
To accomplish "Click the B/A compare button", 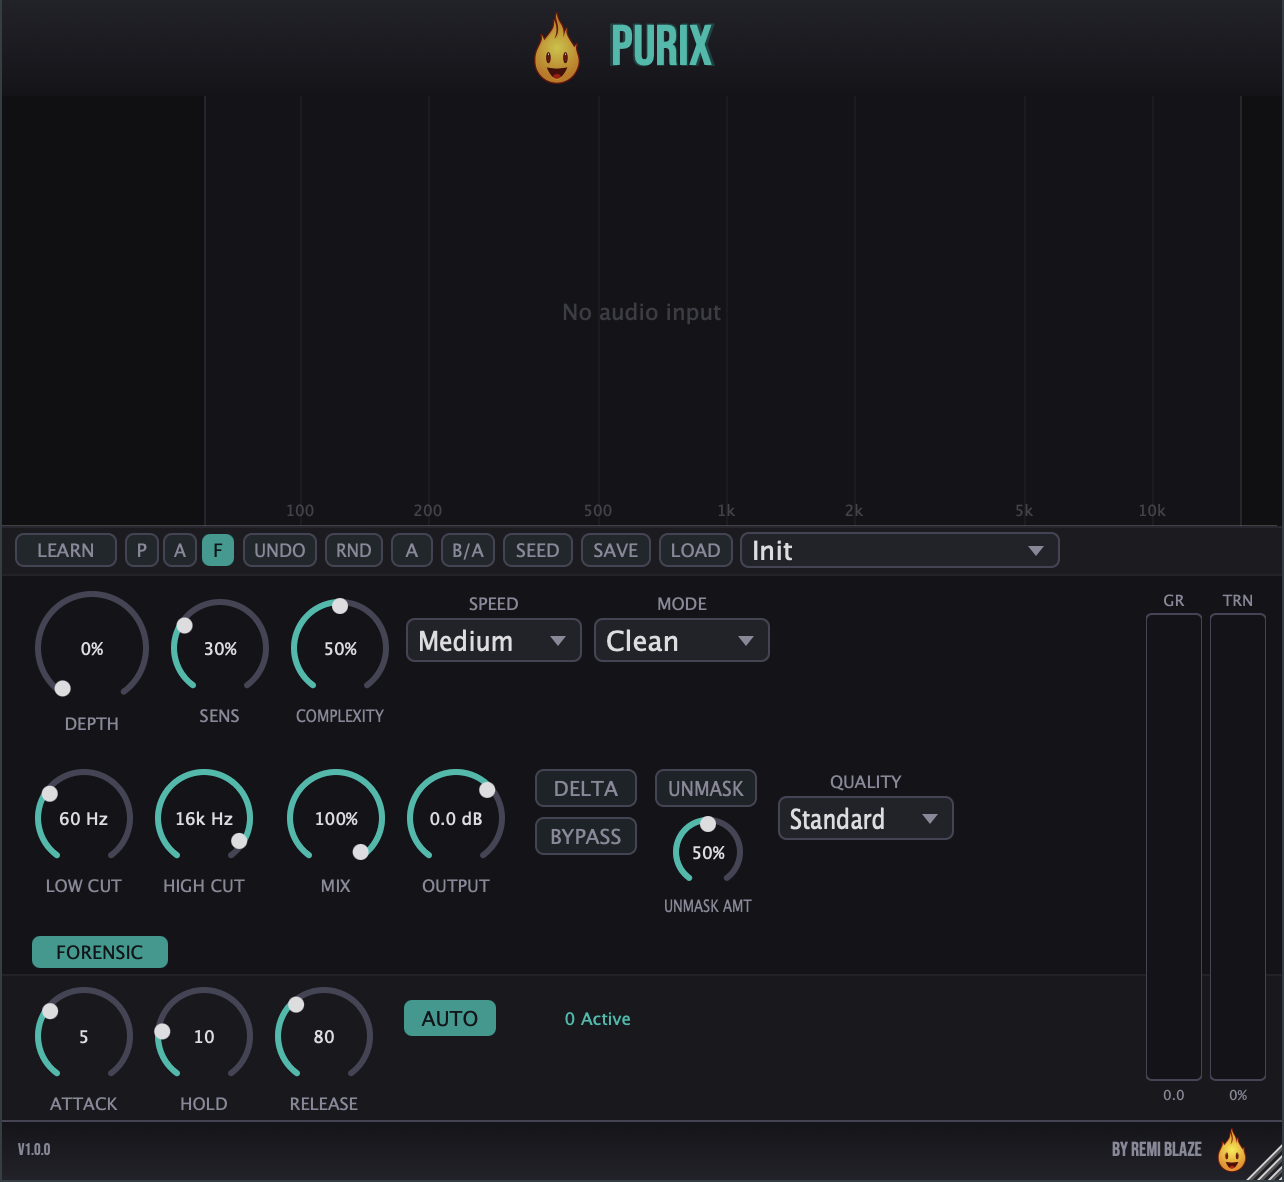I will point(468,550).
